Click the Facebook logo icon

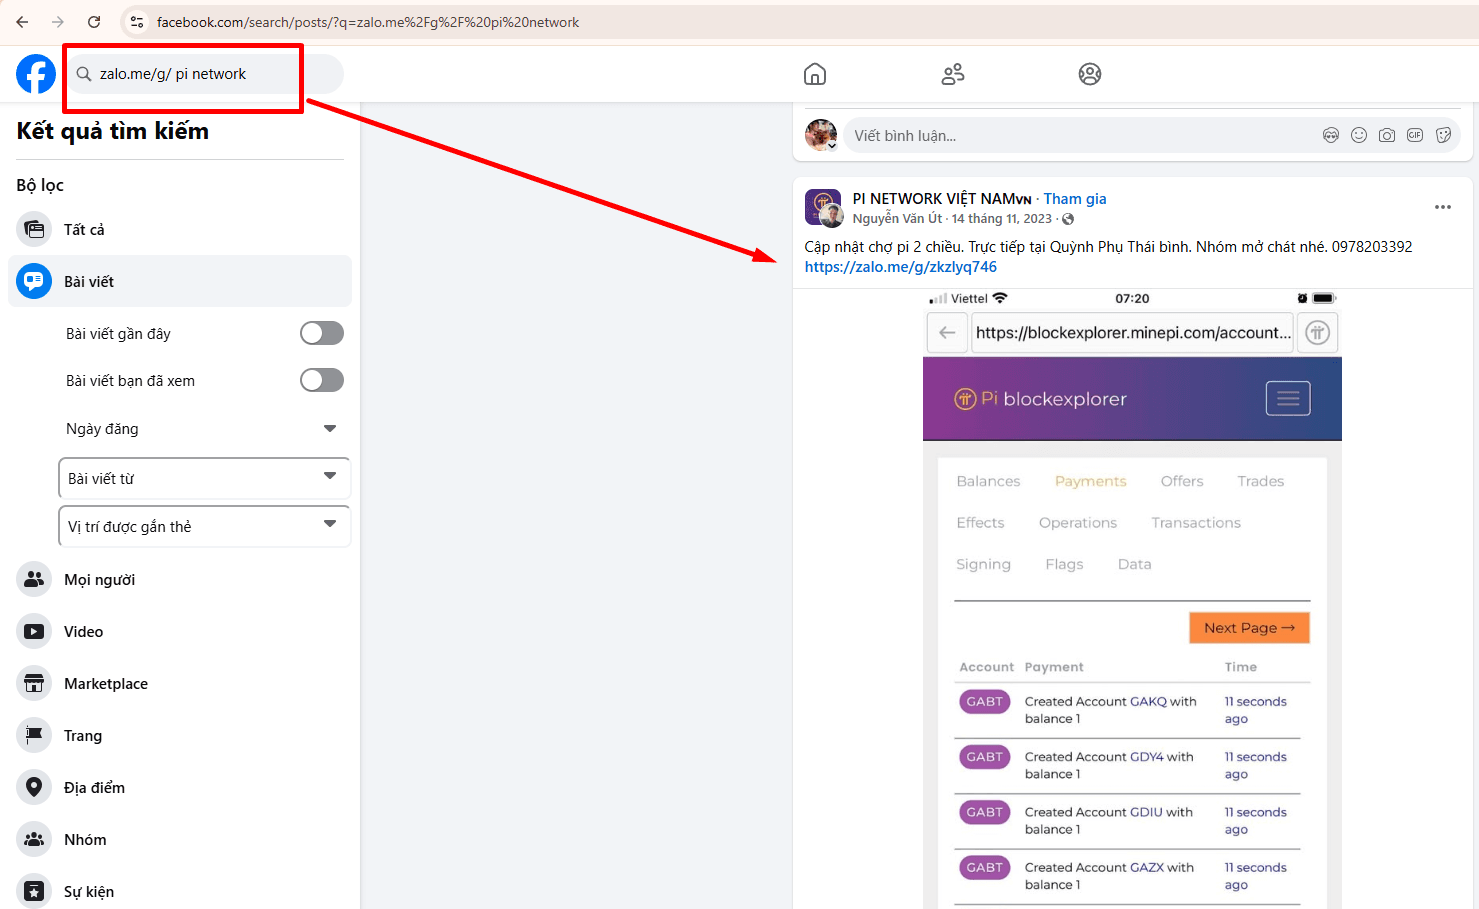tap(36, 74)
